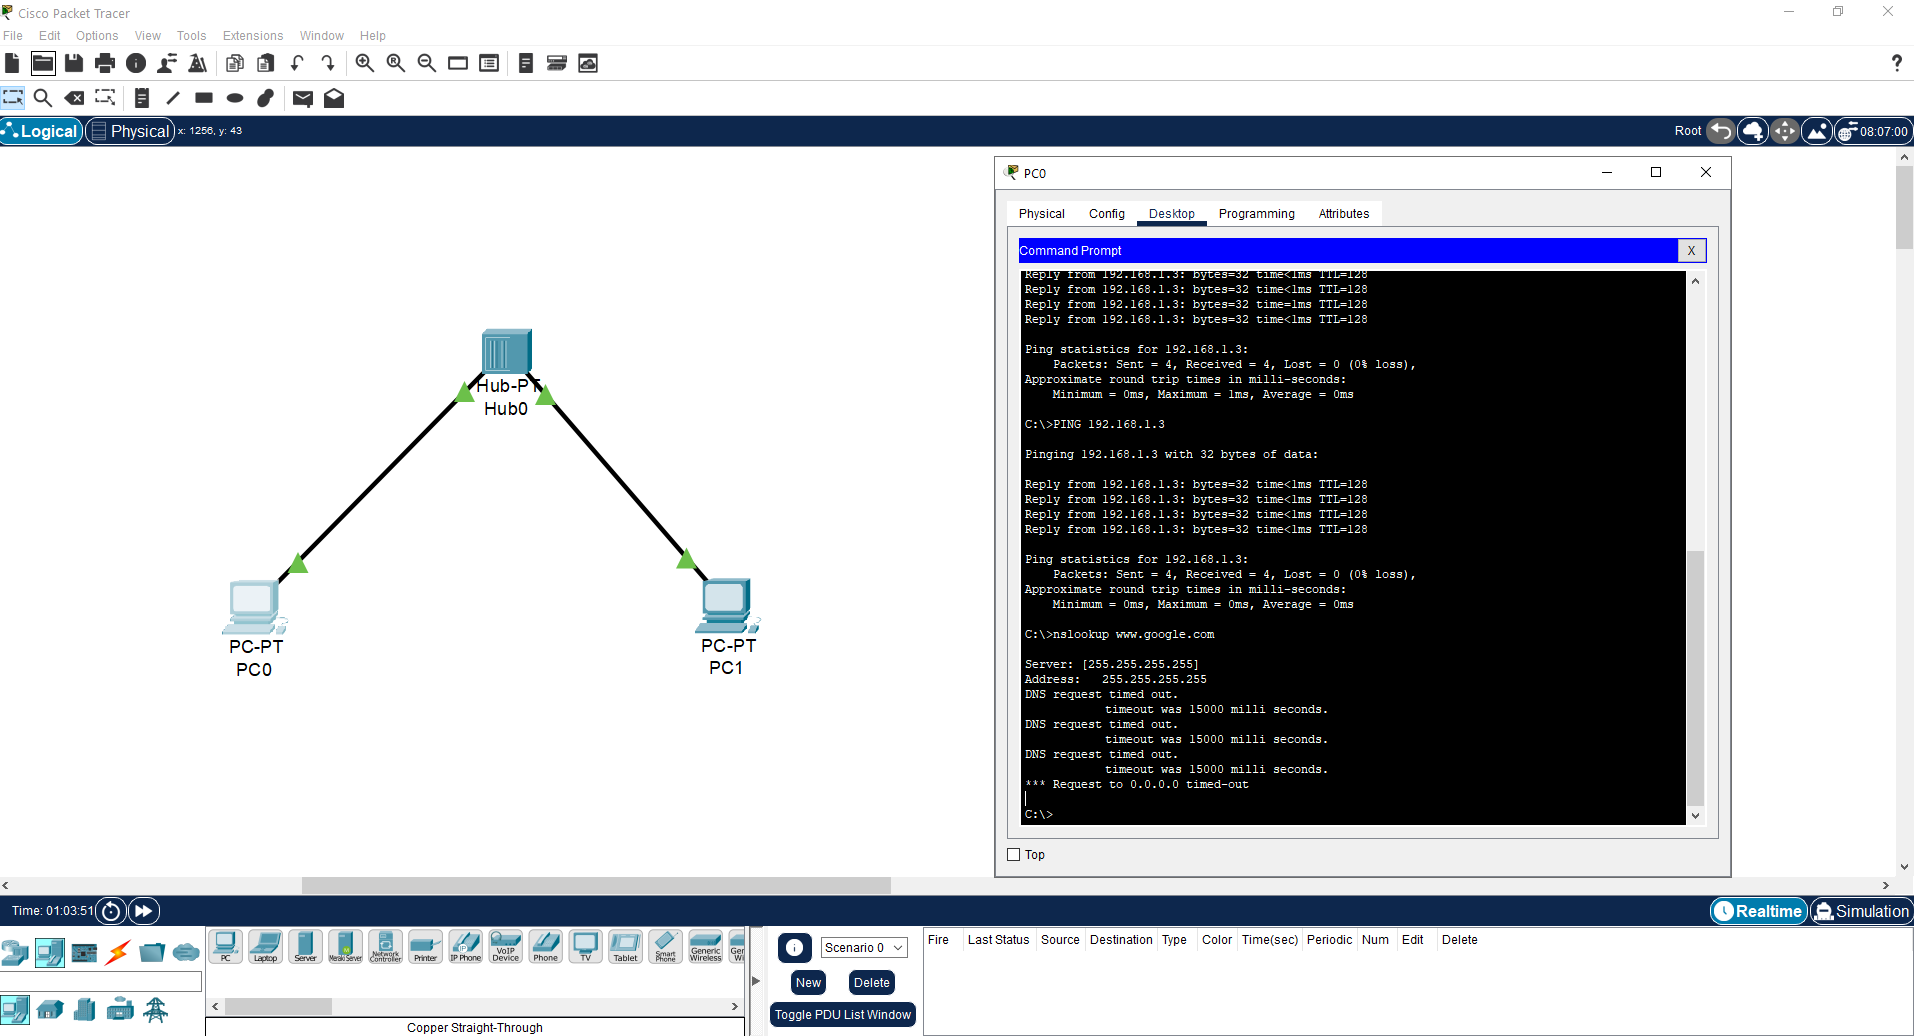Switch to the Logical workspace view
Screen dimensions: 1914x1036
(x=41, y=131)
